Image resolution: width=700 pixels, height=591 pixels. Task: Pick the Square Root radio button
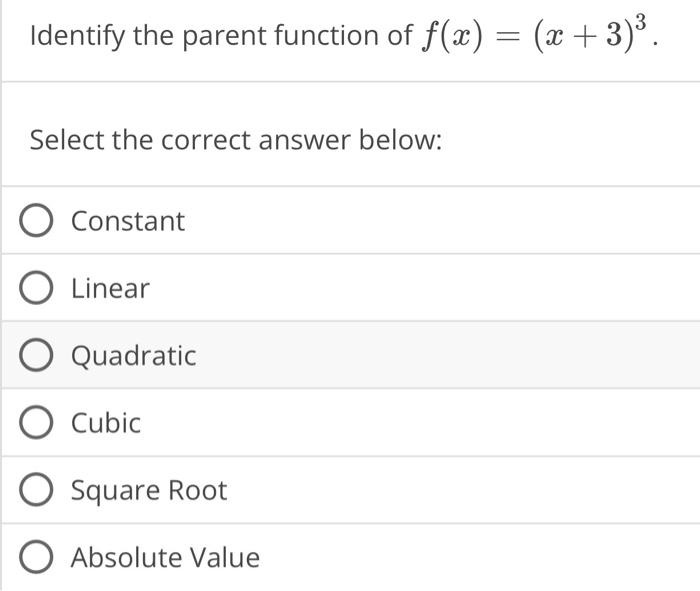[36, 490]
